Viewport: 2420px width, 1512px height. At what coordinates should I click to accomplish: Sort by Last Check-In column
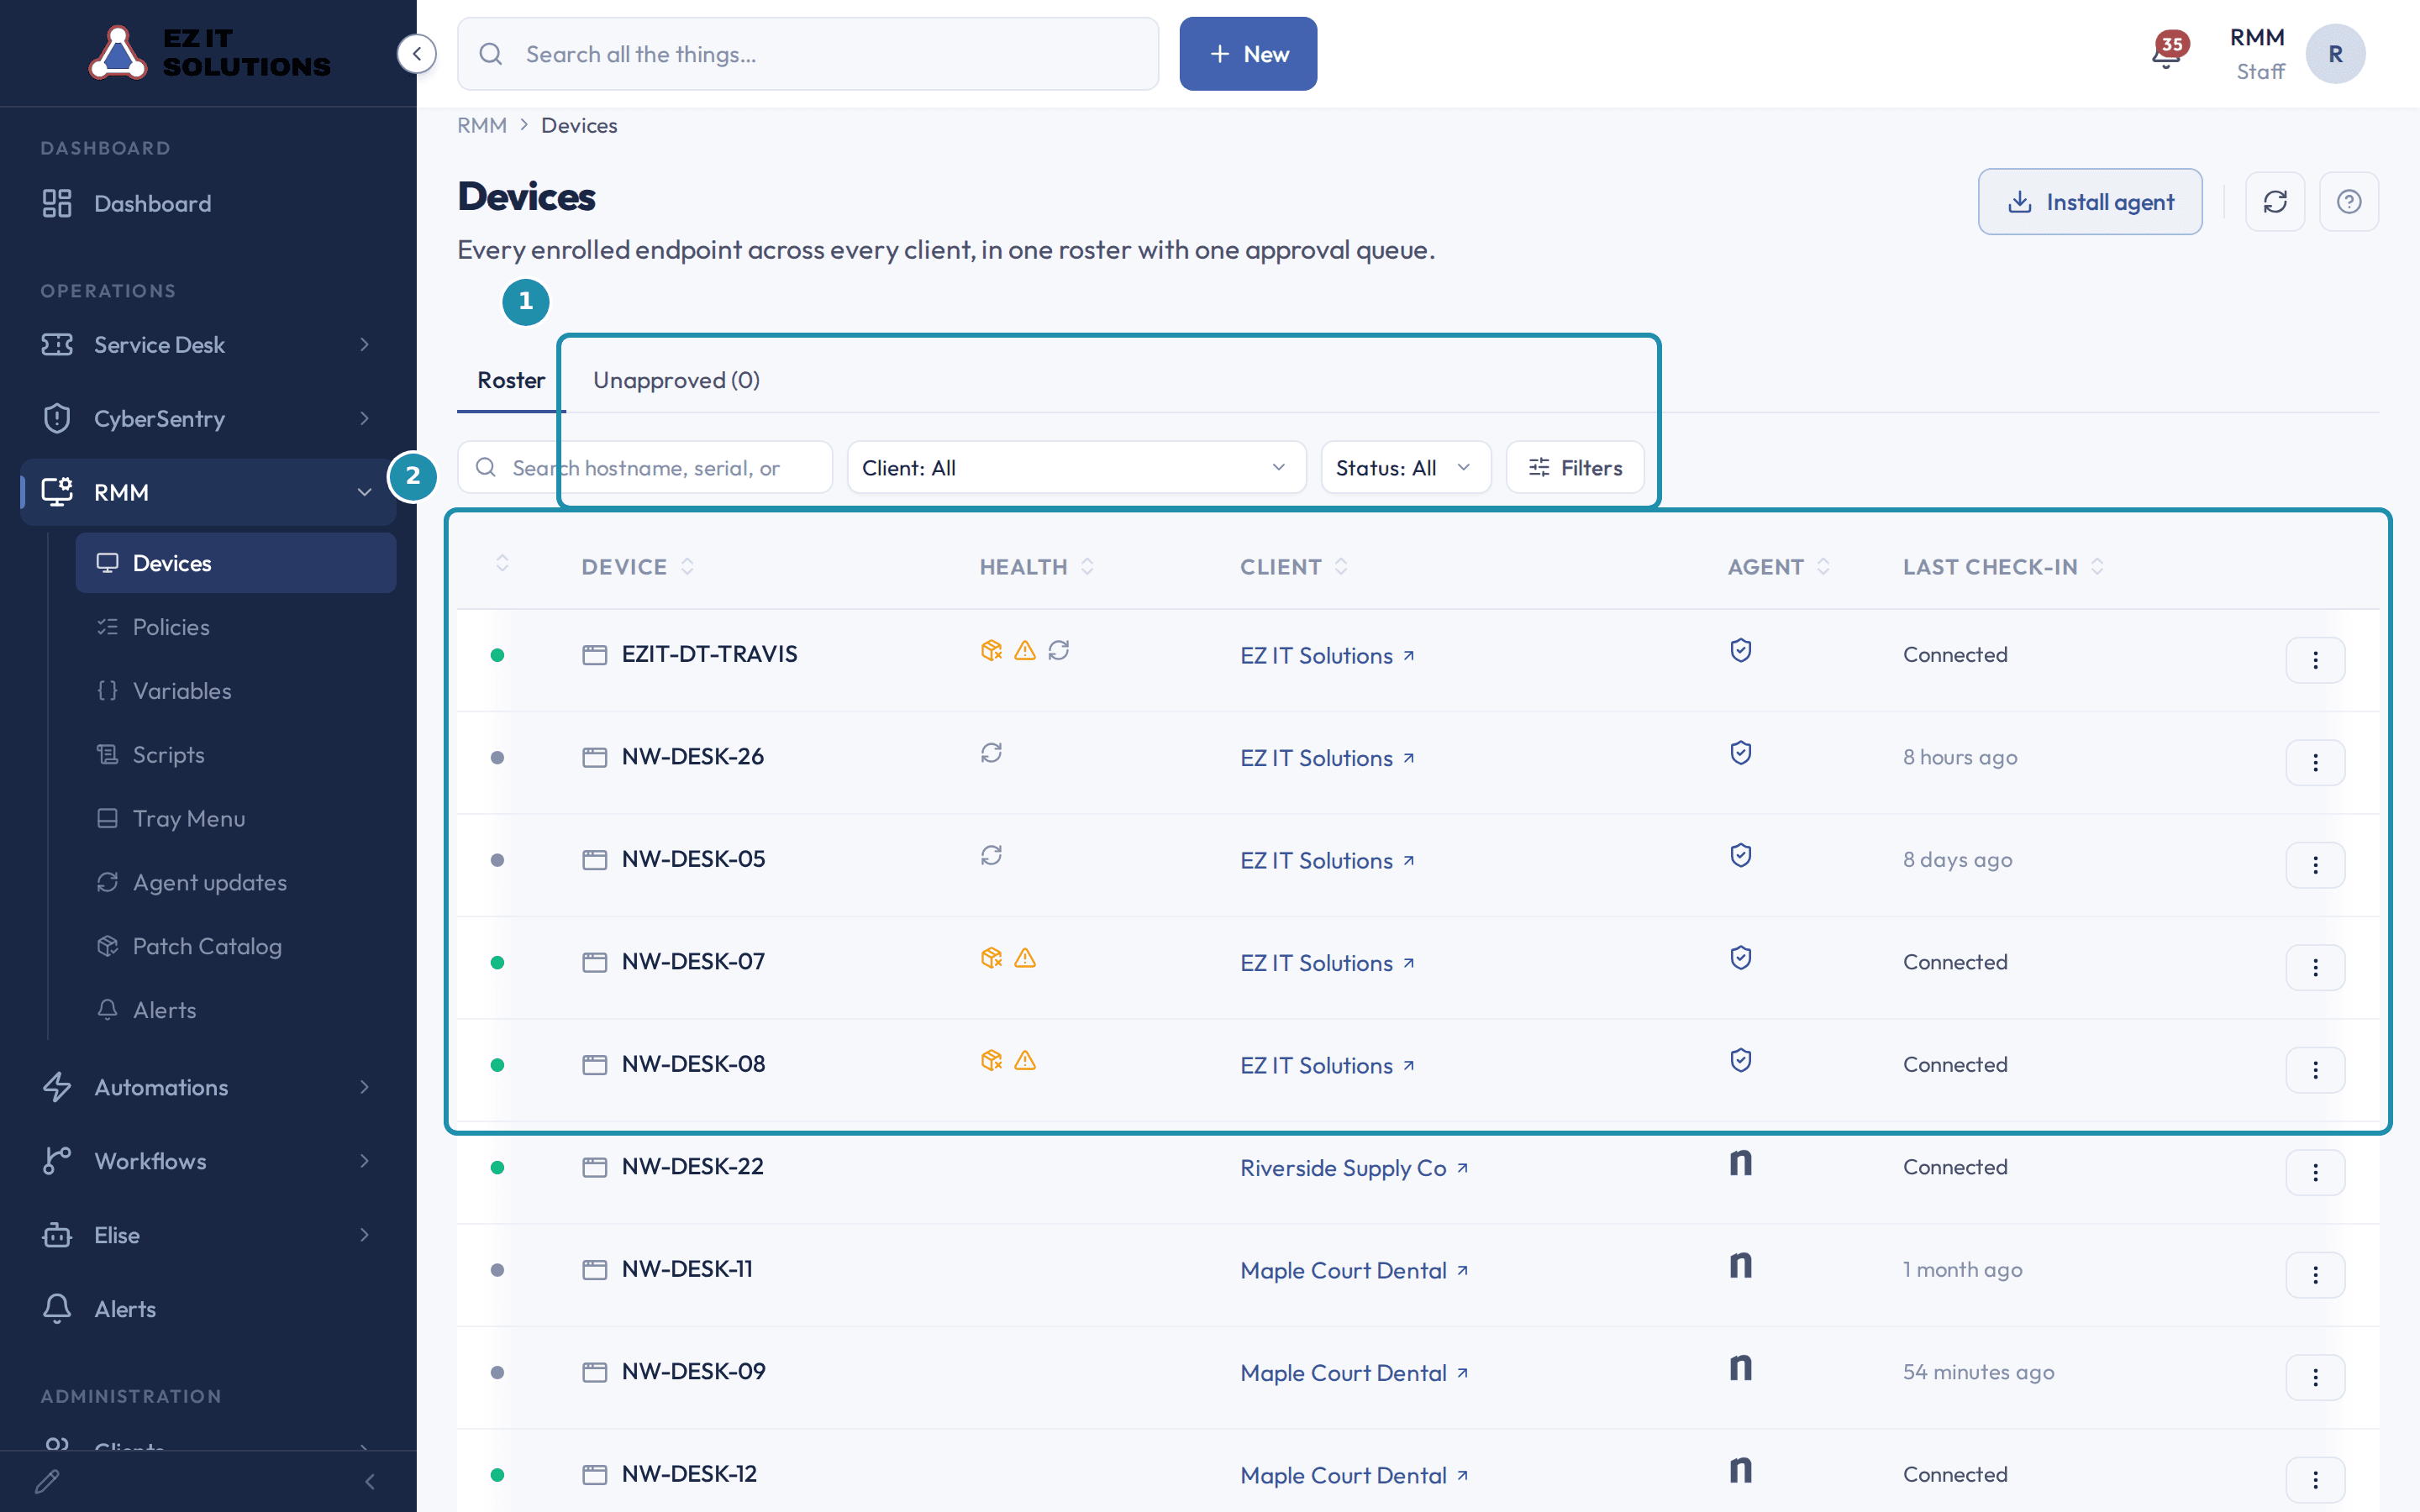click(x=2003, y=567)
